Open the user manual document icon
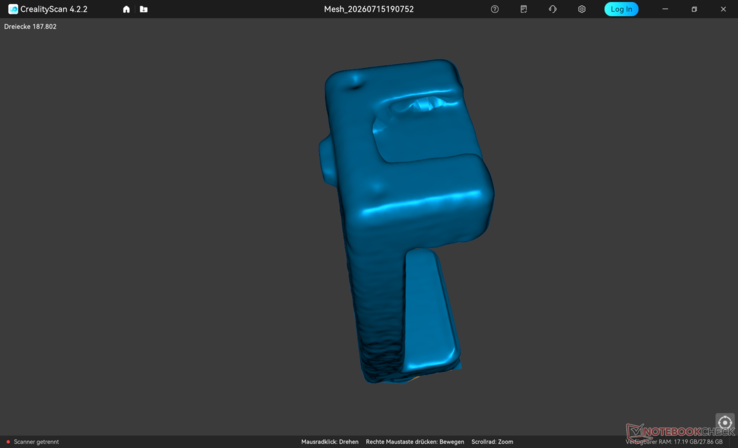This screenshot has width=738, height=448. 523,9
